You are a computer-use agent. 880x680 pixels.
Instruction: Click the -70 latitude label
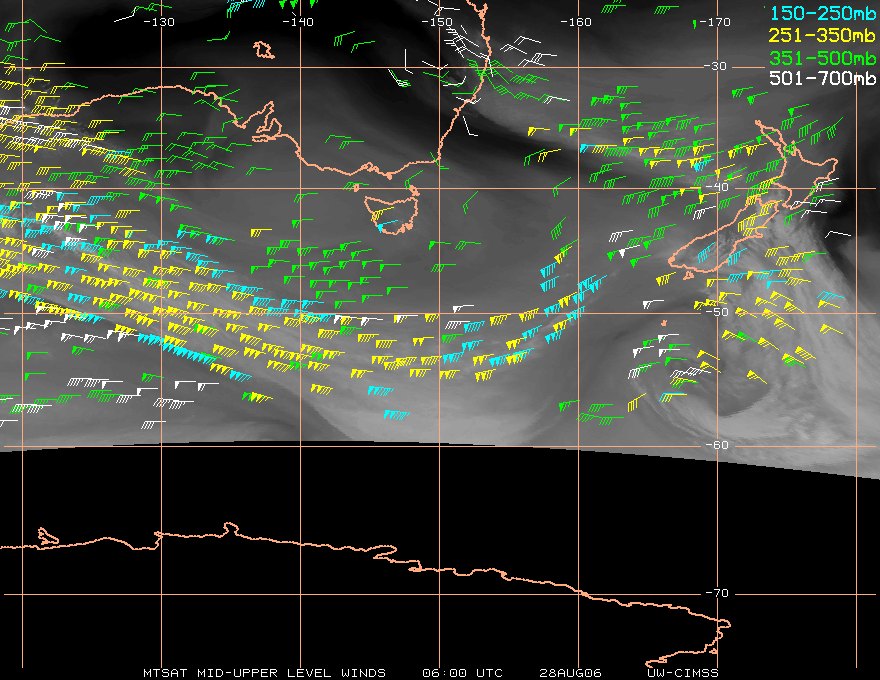pos(717,593)
